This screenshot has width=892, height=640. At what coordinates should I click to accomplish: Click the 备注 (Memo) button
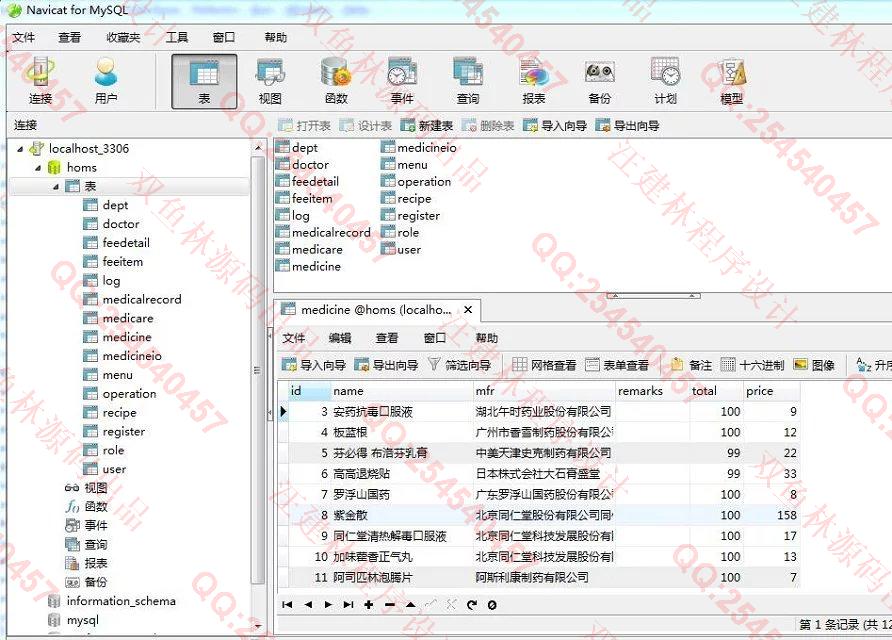692,365
